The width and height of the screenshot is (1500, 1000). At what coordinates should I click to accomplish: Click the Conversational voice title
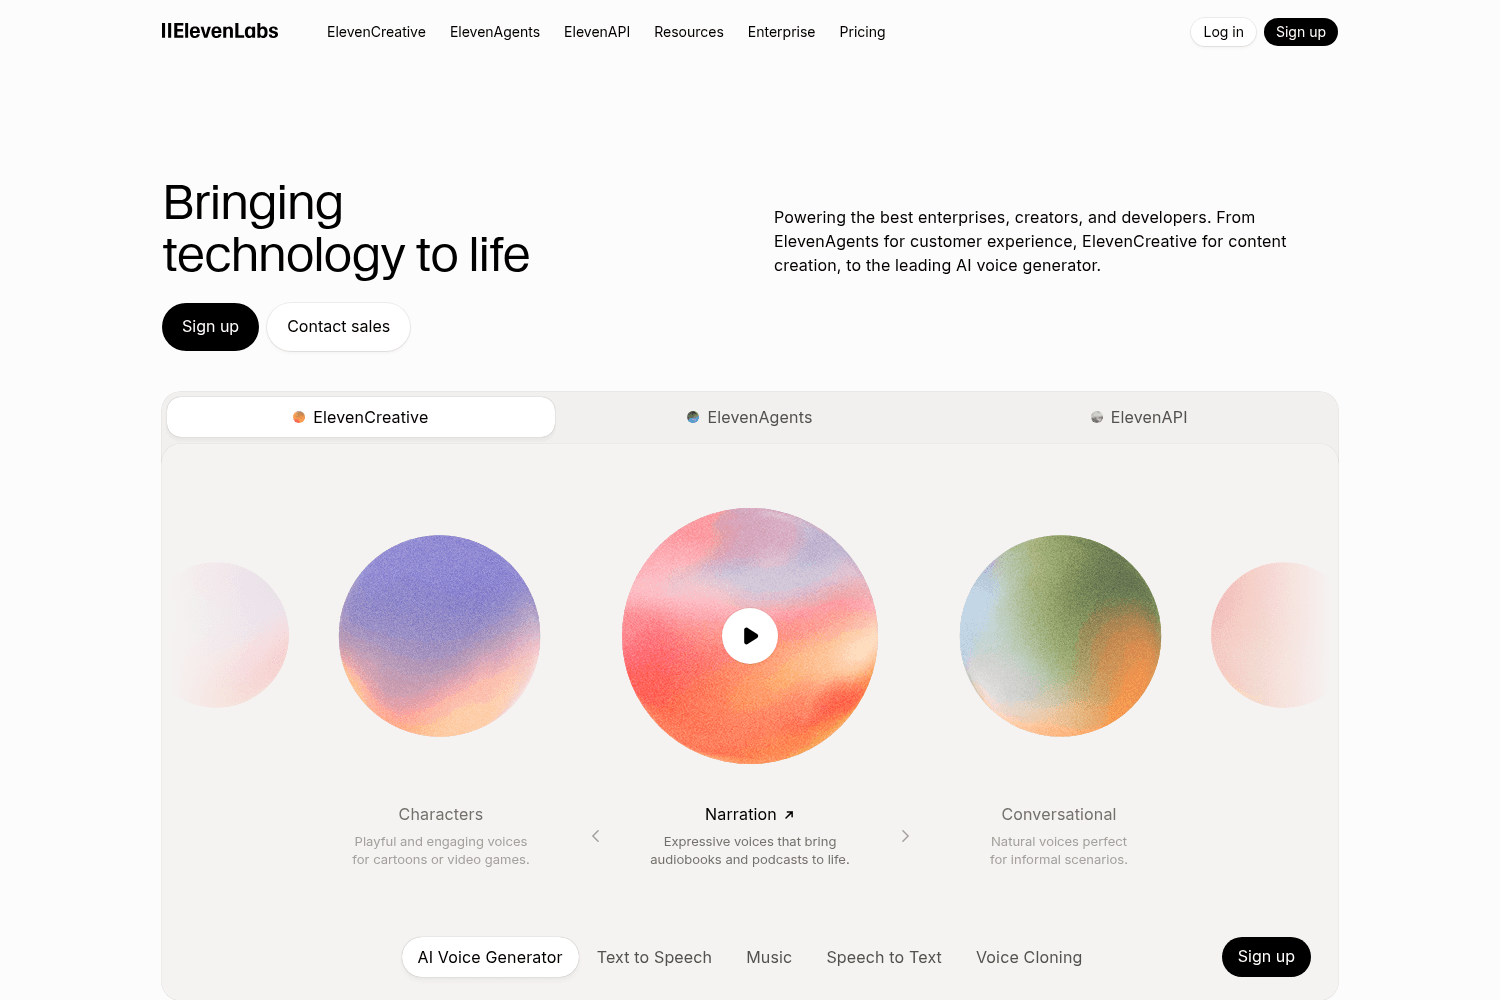pyautogui.click(x=1059, y=815)
